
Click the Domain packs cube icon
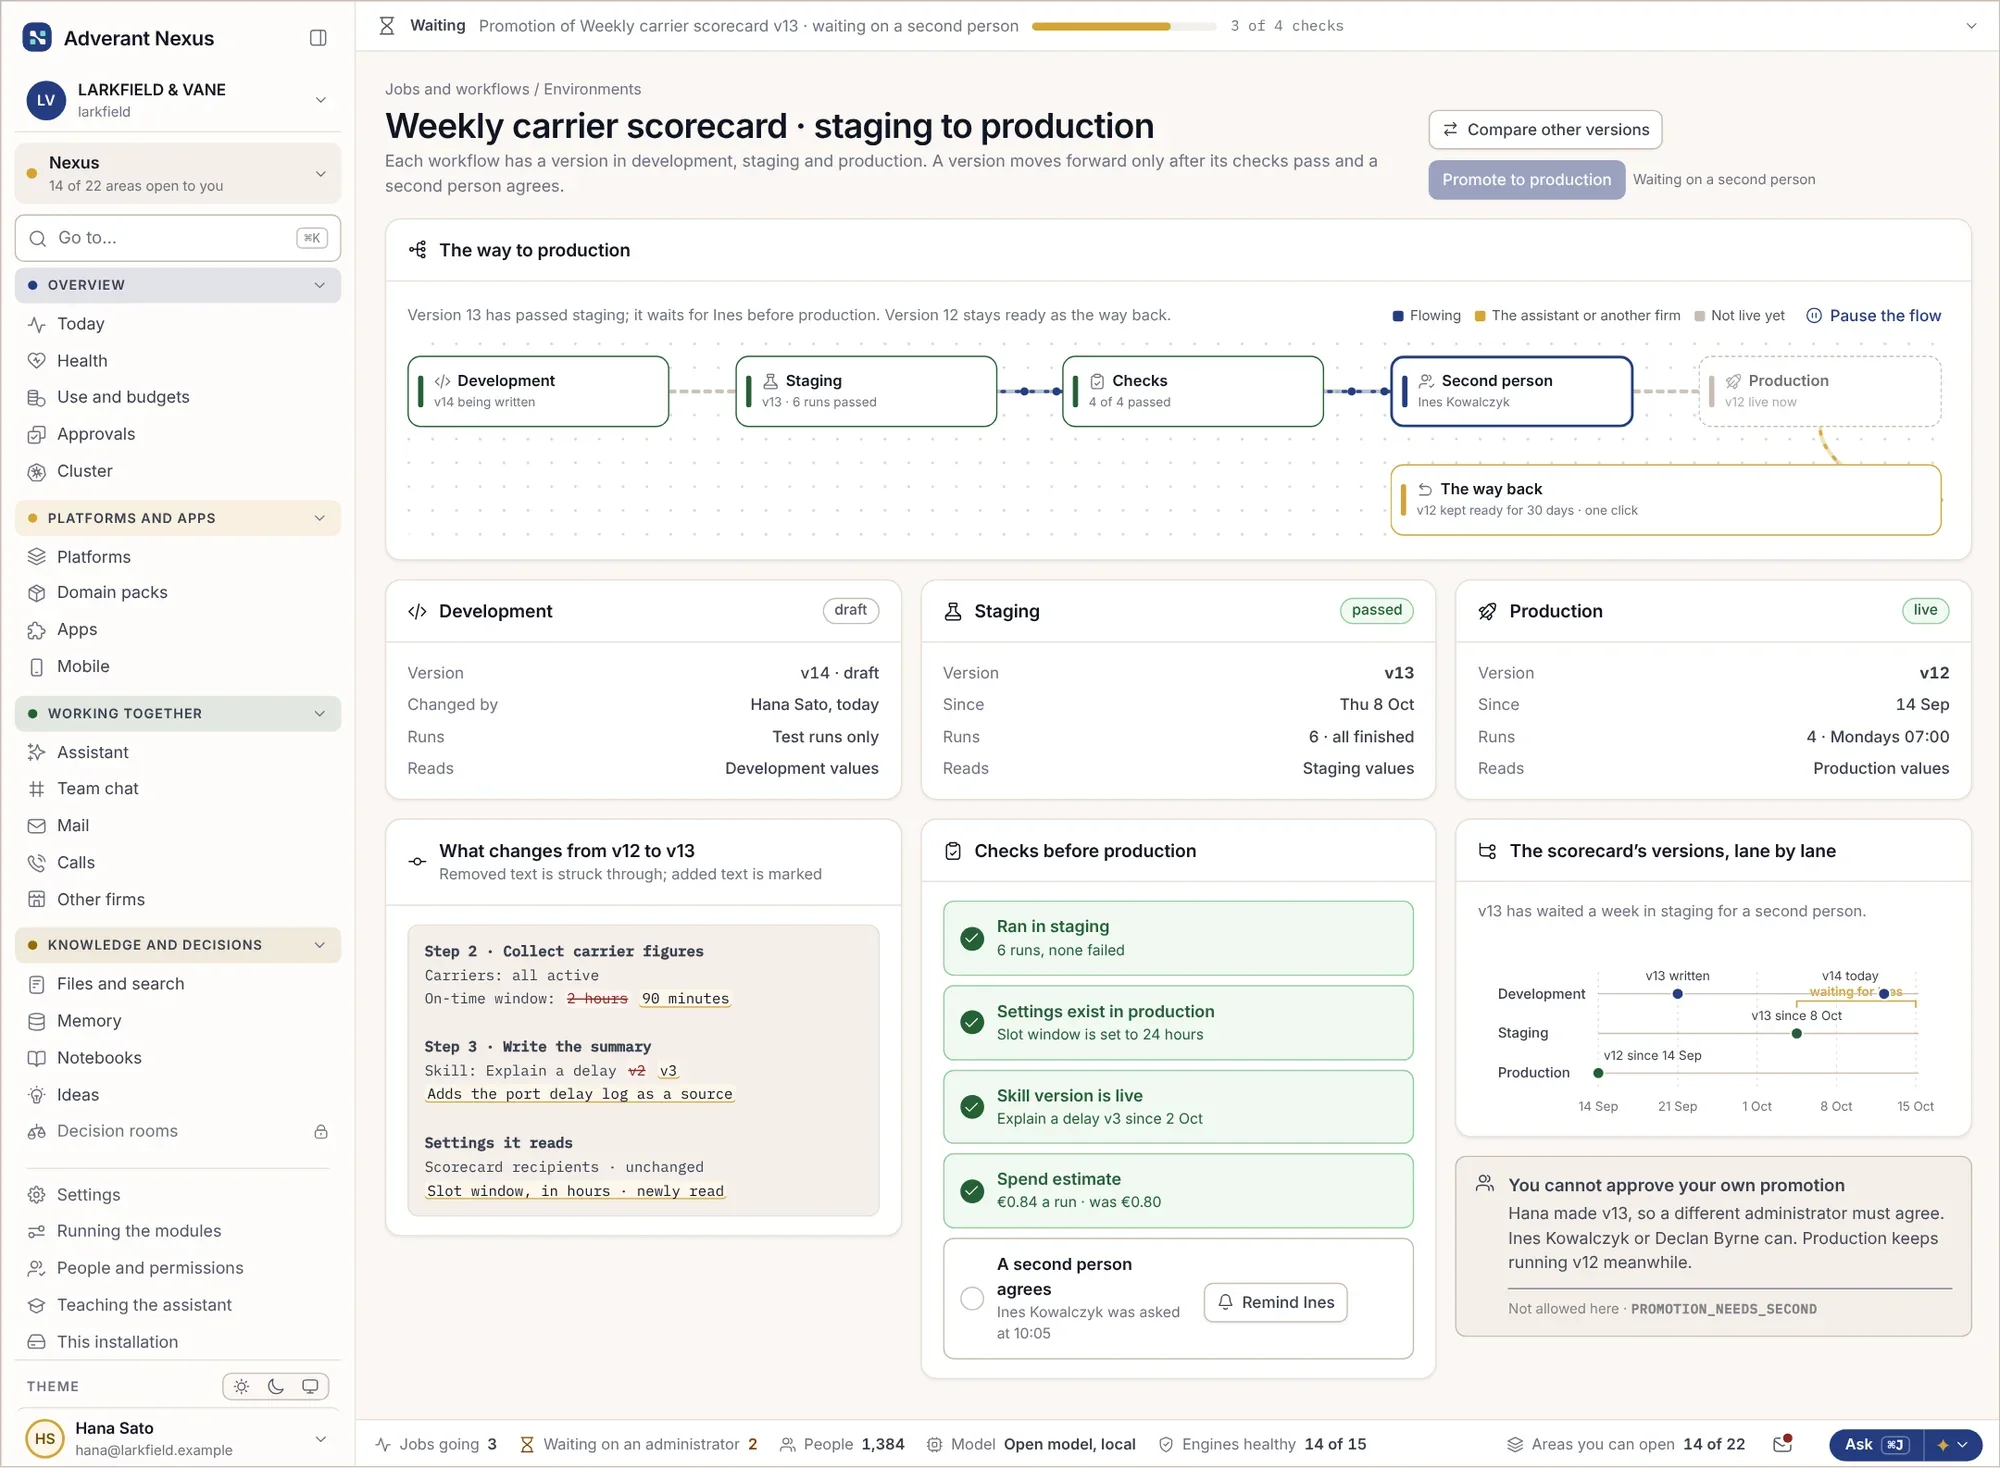point(37,593)
